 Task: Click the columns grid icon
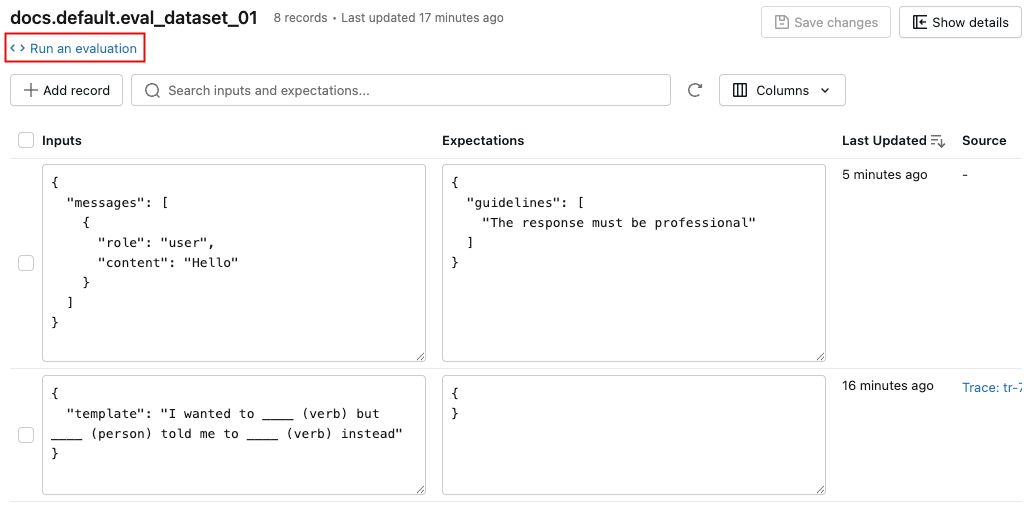point(740,90)
